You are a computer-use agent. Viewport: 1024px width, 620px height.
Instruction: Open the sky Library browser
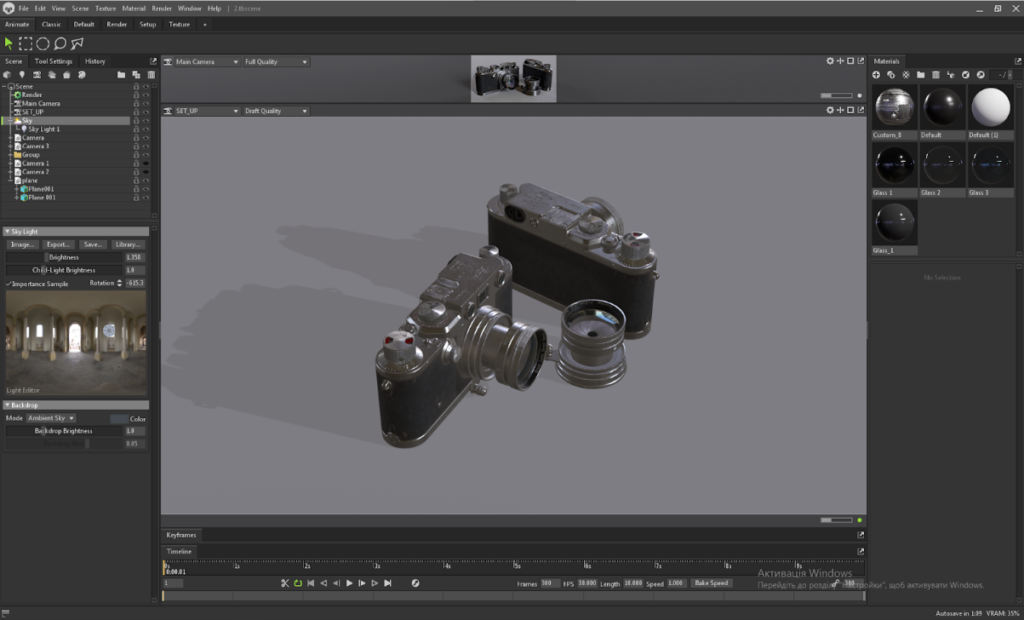point(127,244)
